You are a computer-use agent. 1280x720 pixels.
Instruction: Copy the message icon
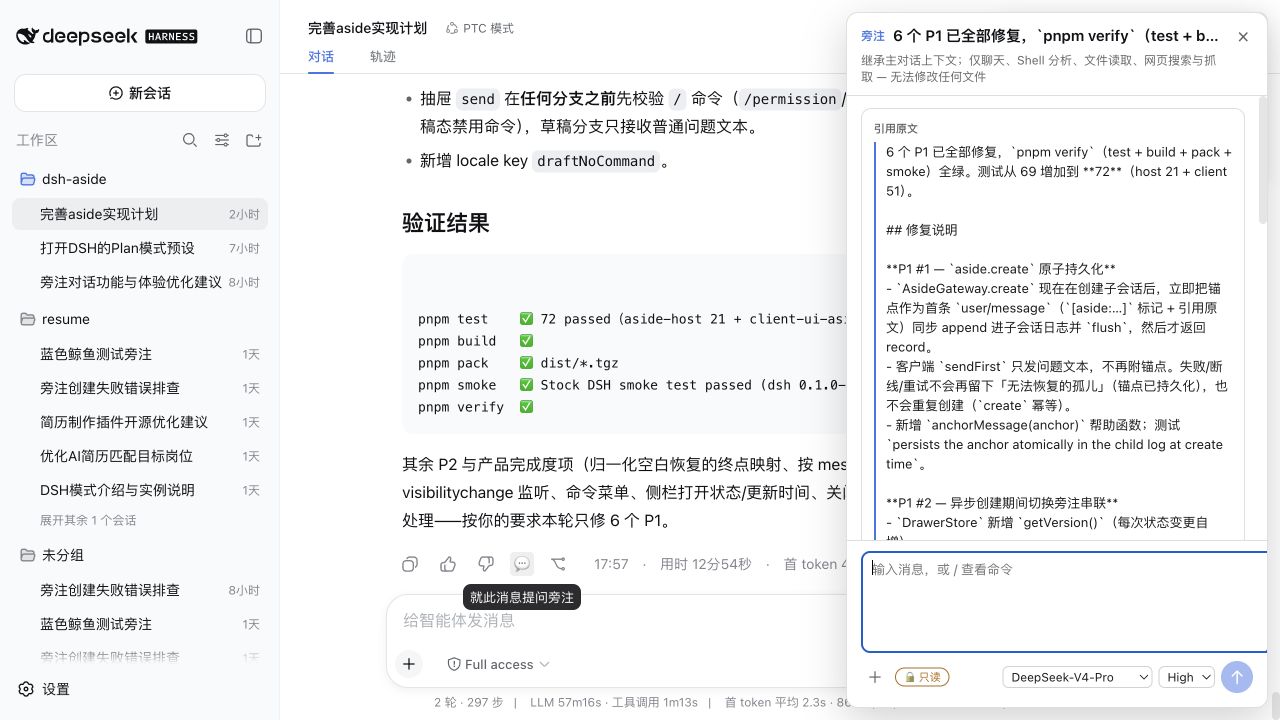click(410, 564)
